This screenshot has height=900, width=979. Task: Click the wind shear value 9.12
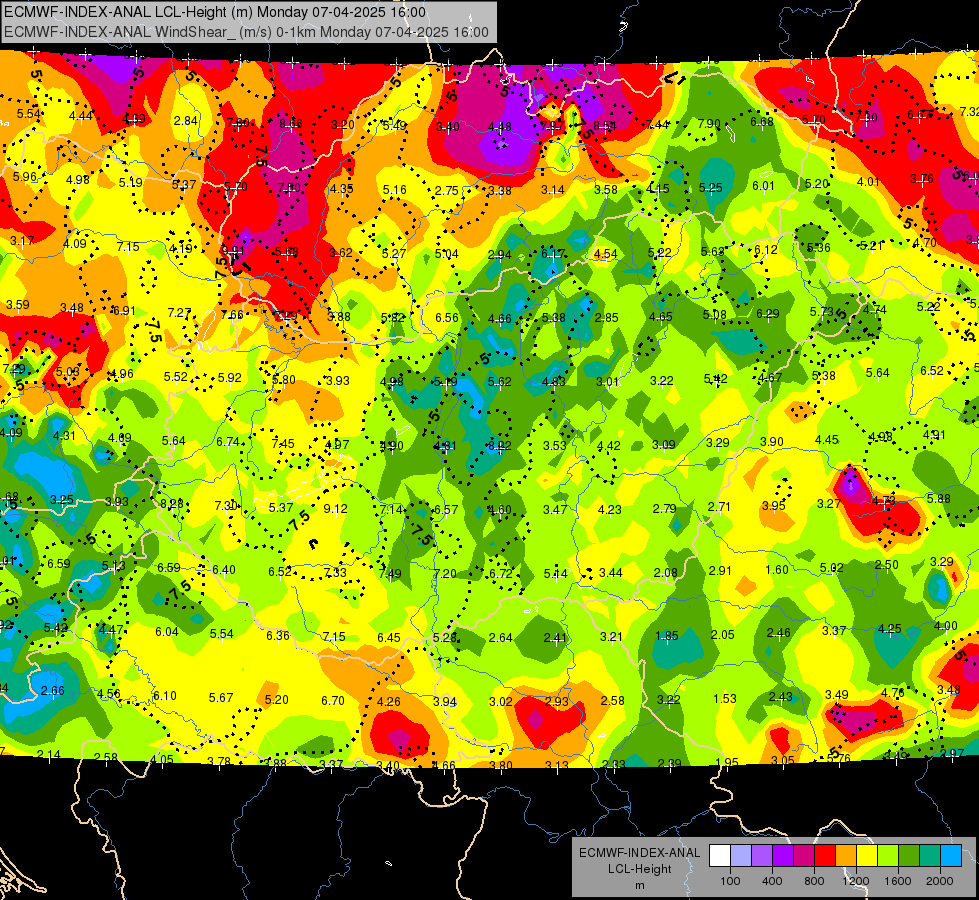coord(335,509)
